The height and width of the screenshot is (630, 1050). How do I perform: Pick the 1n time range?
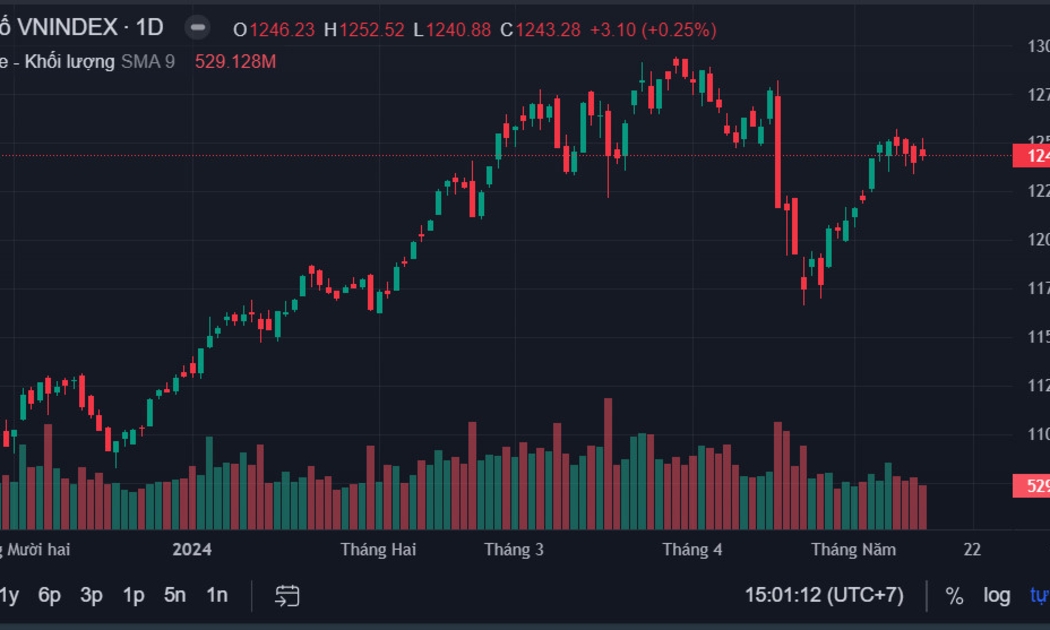216,596
